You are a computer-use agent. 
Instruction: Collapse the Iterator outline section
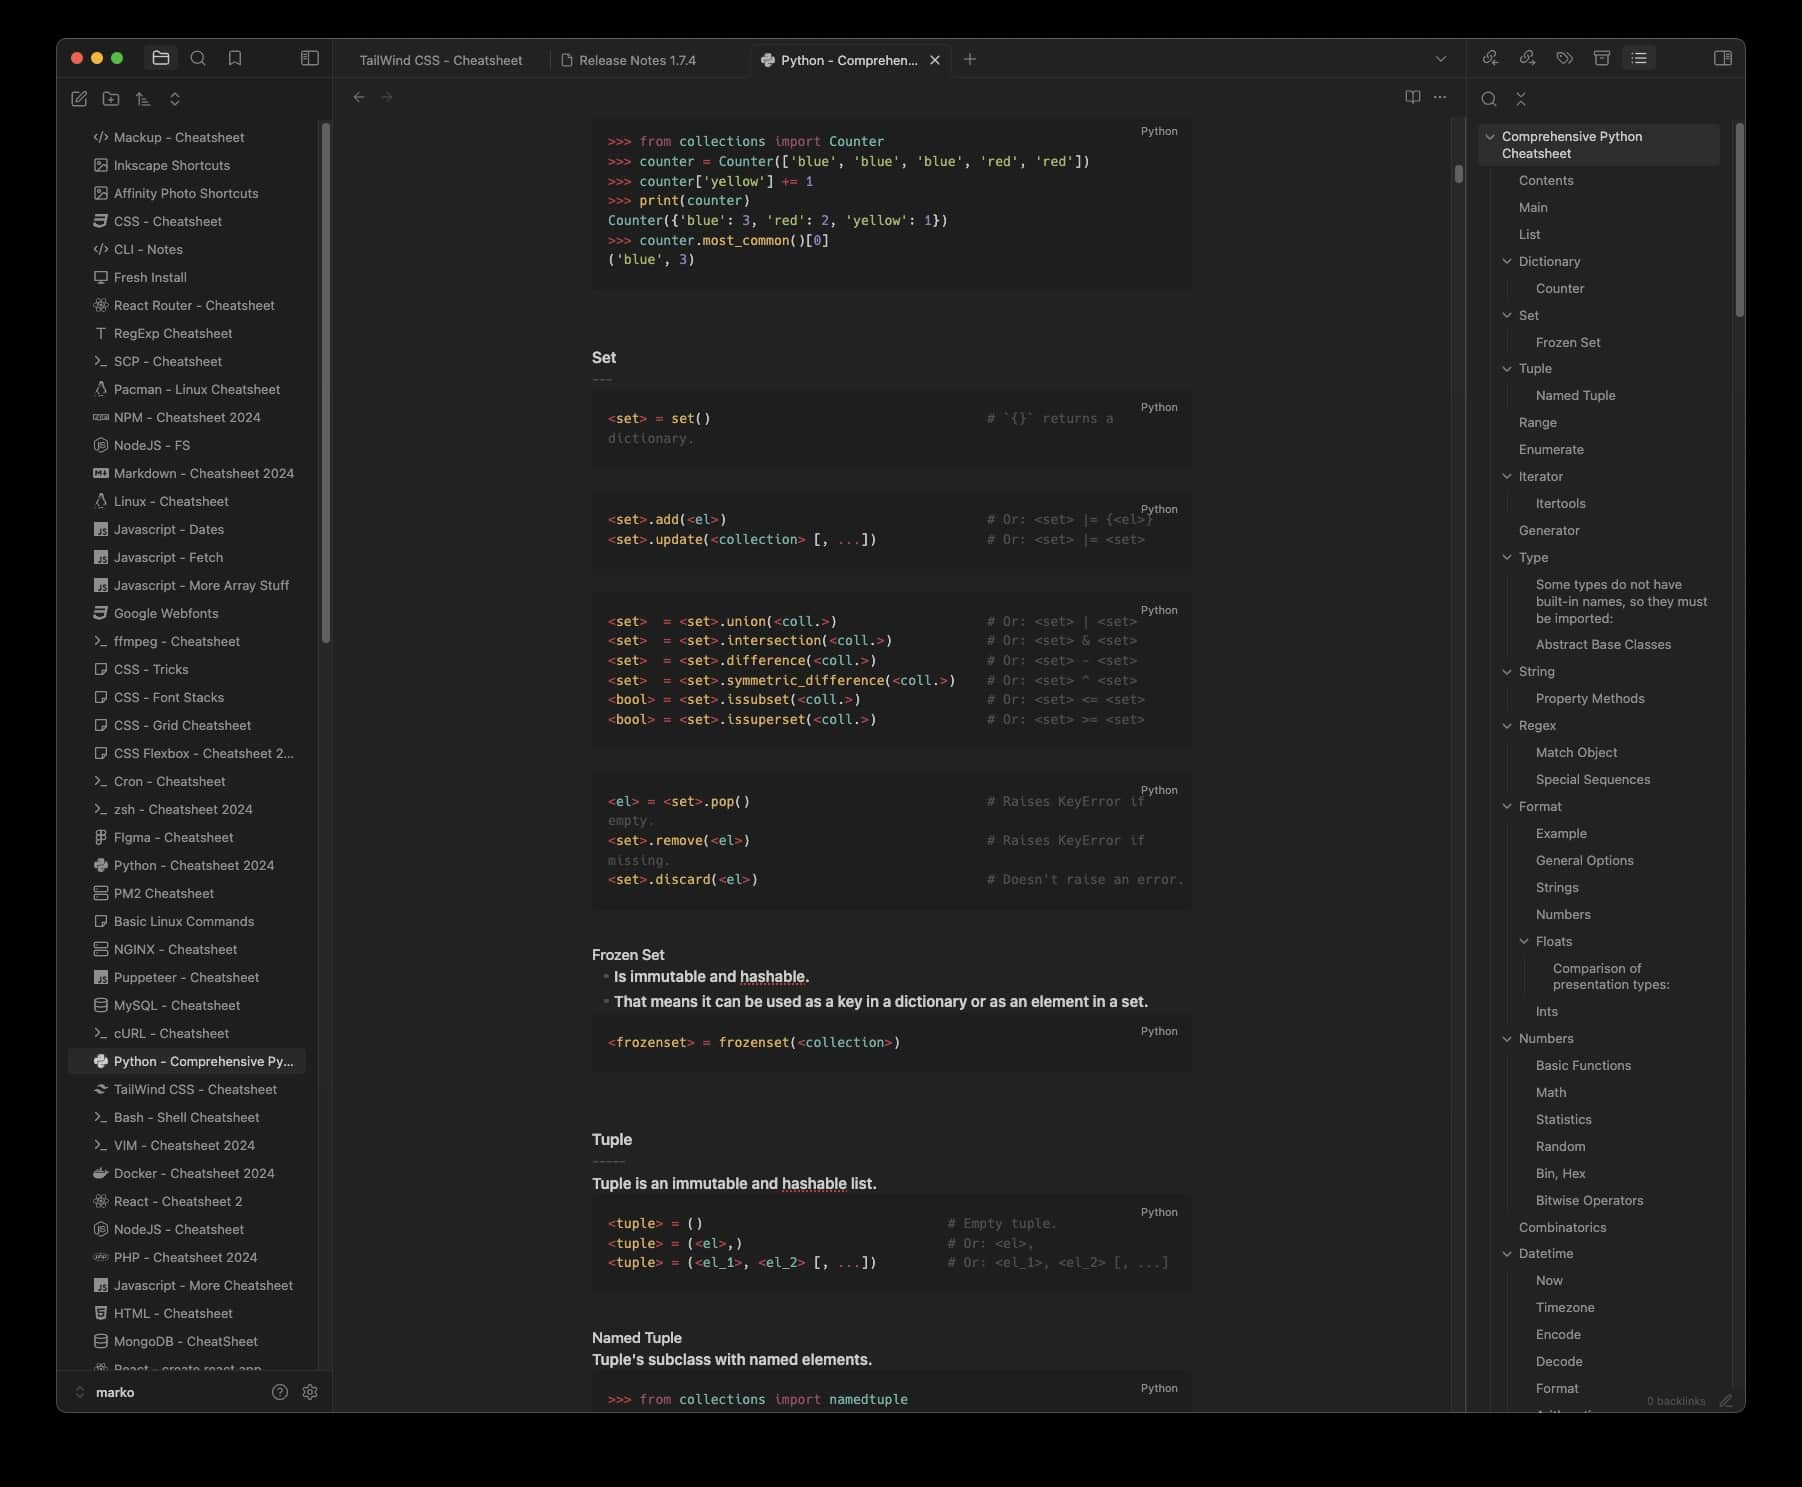coord(1507,476)
